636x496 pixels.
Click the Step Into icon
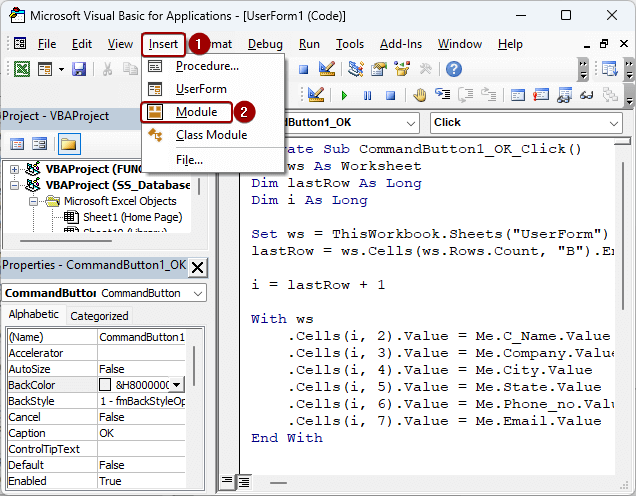pos(443,94)
